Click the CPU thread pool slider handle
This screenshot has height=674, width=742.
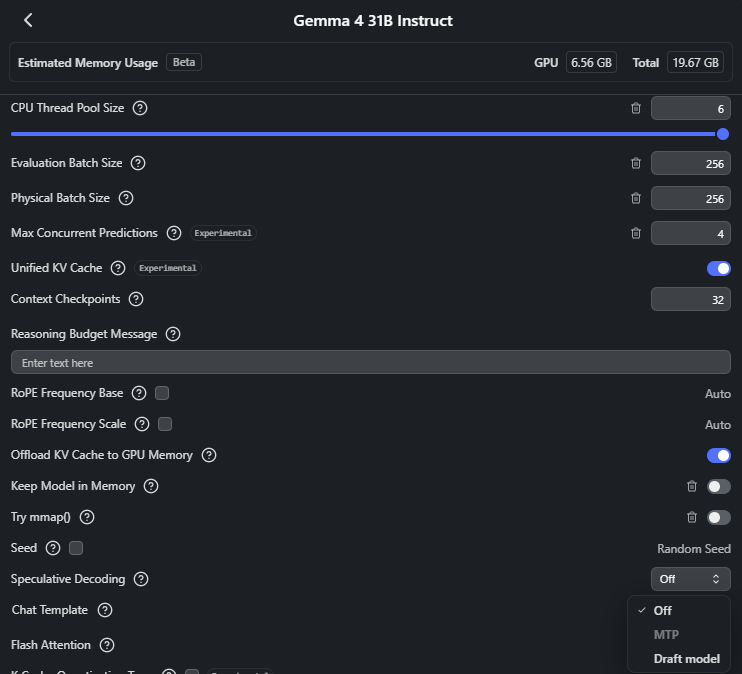coord(723,134)
